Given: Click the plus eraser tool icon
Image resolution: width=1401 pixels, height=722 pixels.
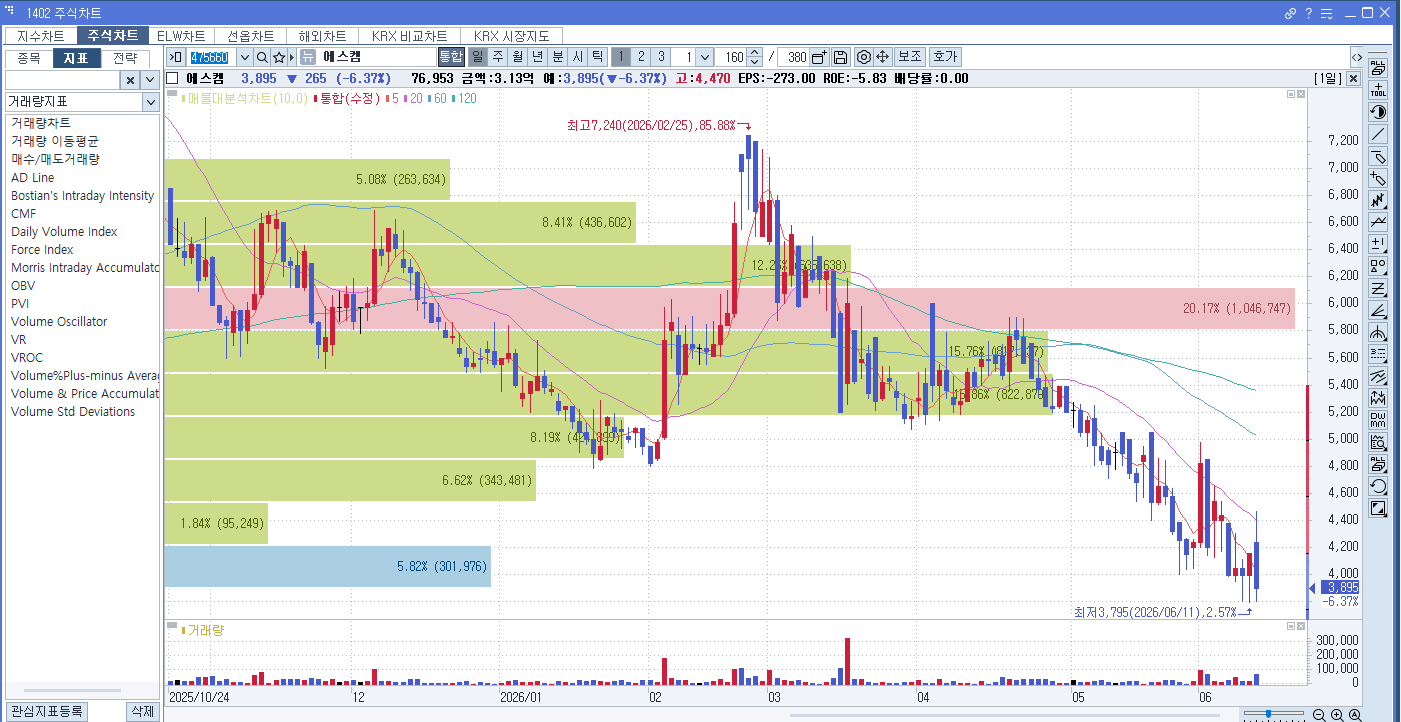Looking at the screenshot, I should pyautogui.click(x=1378, y=178).
